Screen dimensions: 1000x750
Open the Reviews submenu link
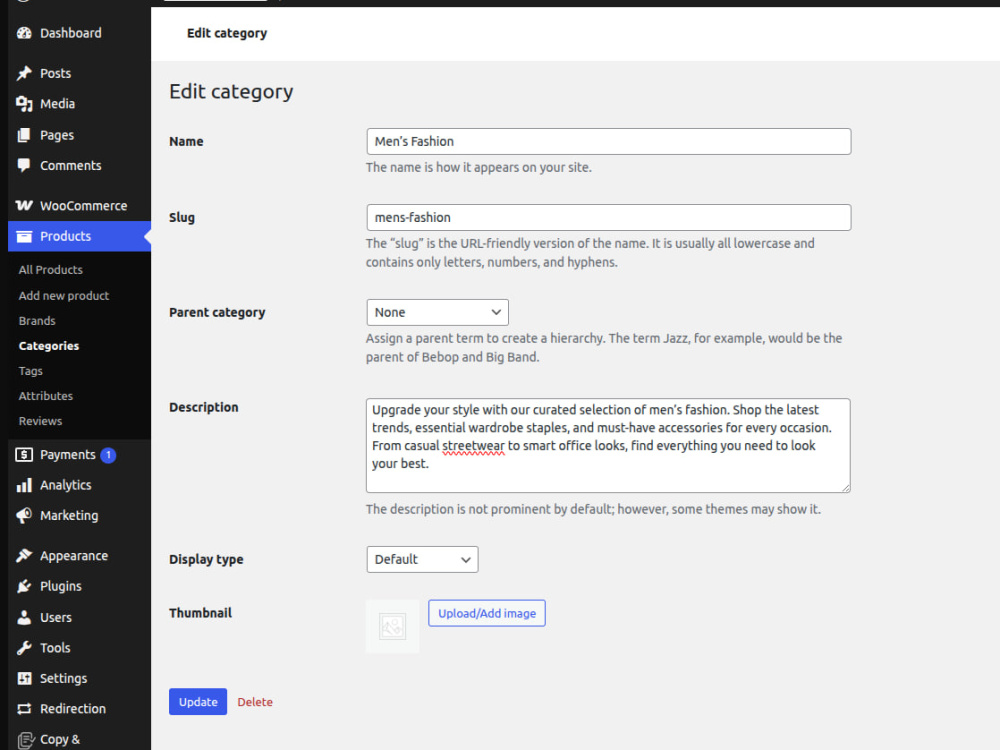[x=40, y=421]
